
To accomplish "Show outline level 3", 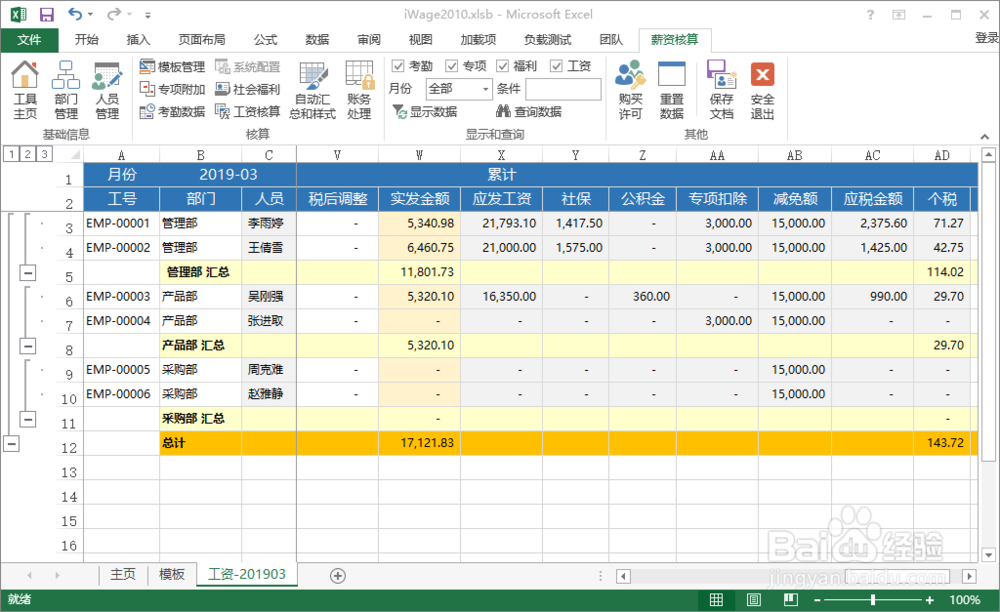I will 44,154.
